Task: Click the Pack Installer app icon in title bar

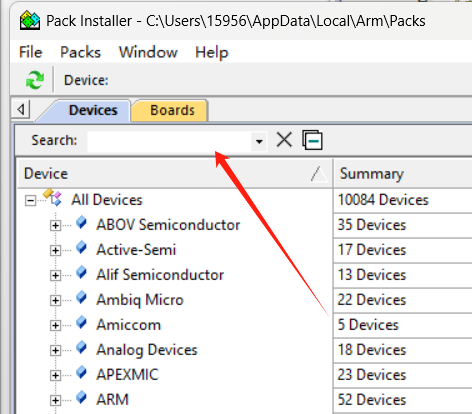Action: [30, 21]
